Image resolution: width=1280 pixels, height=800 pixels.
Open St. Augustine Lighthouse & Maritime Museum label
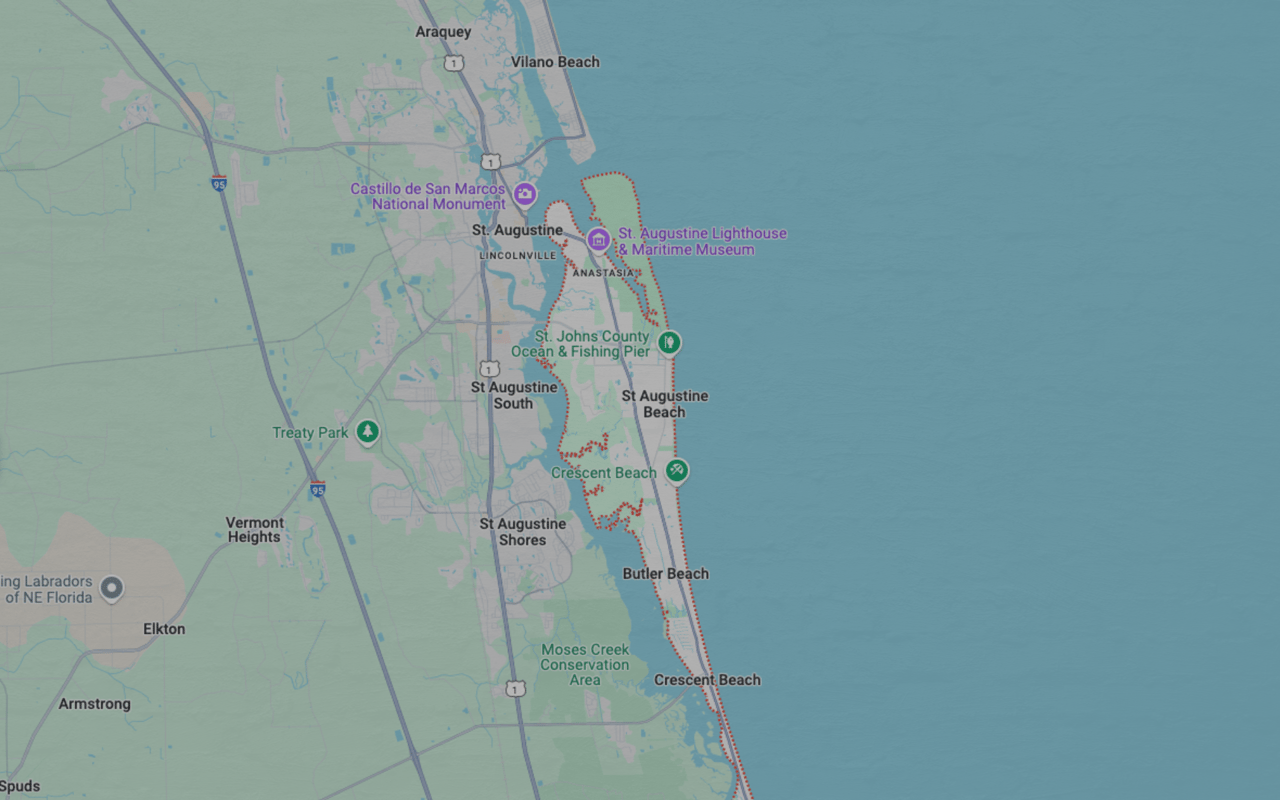(x=702, y=241)
